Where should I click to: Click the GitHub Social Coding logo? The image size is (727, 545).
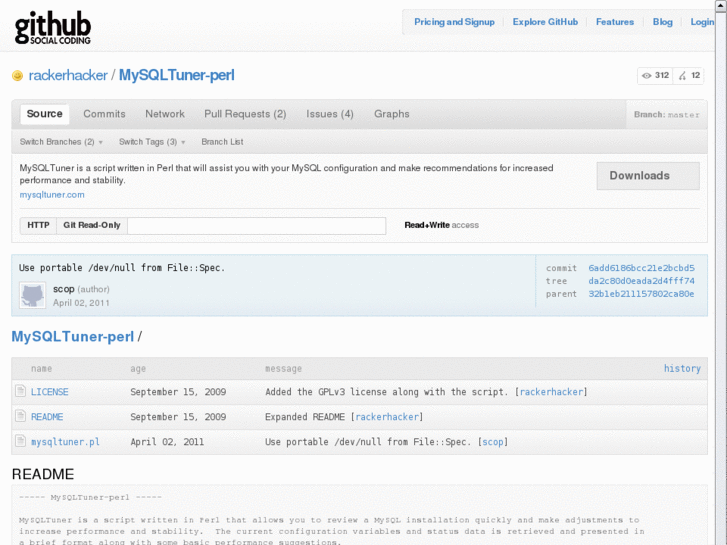click(x=53, y=28)
